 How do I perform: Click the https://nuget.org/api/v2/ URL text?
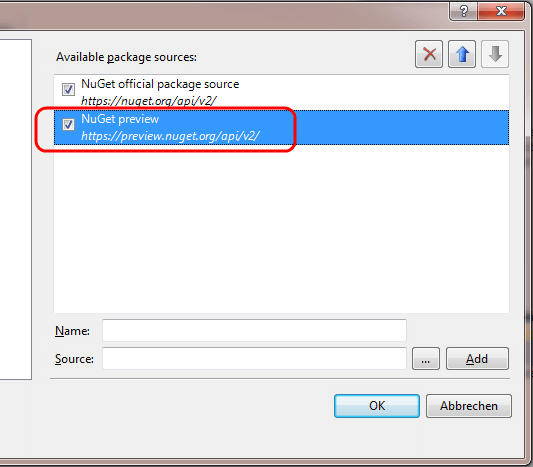pos(149,101)
